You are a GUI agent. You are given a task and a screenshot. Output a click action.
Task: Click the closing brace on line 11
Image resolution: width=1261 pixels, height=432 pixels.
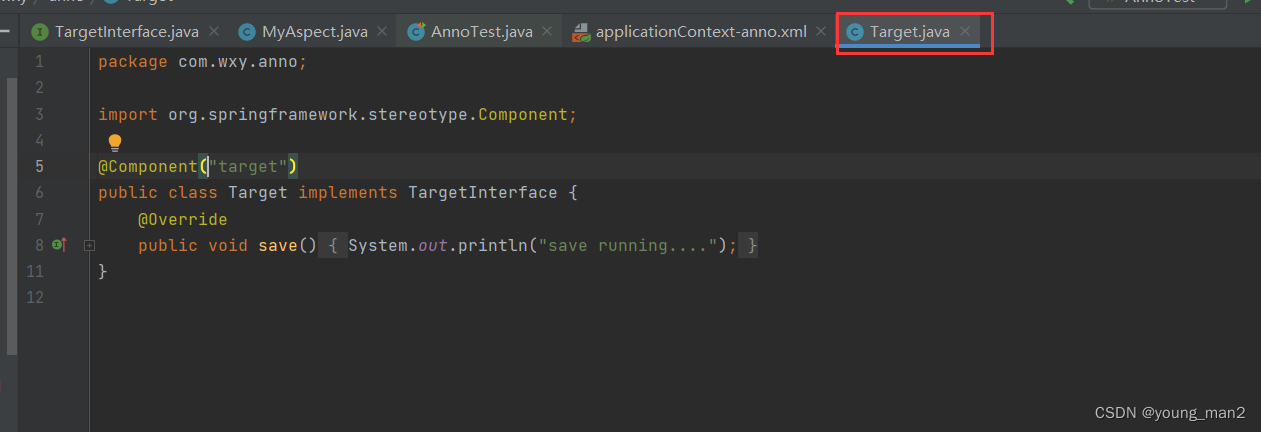pyautogui.click(x=103, y=271)
